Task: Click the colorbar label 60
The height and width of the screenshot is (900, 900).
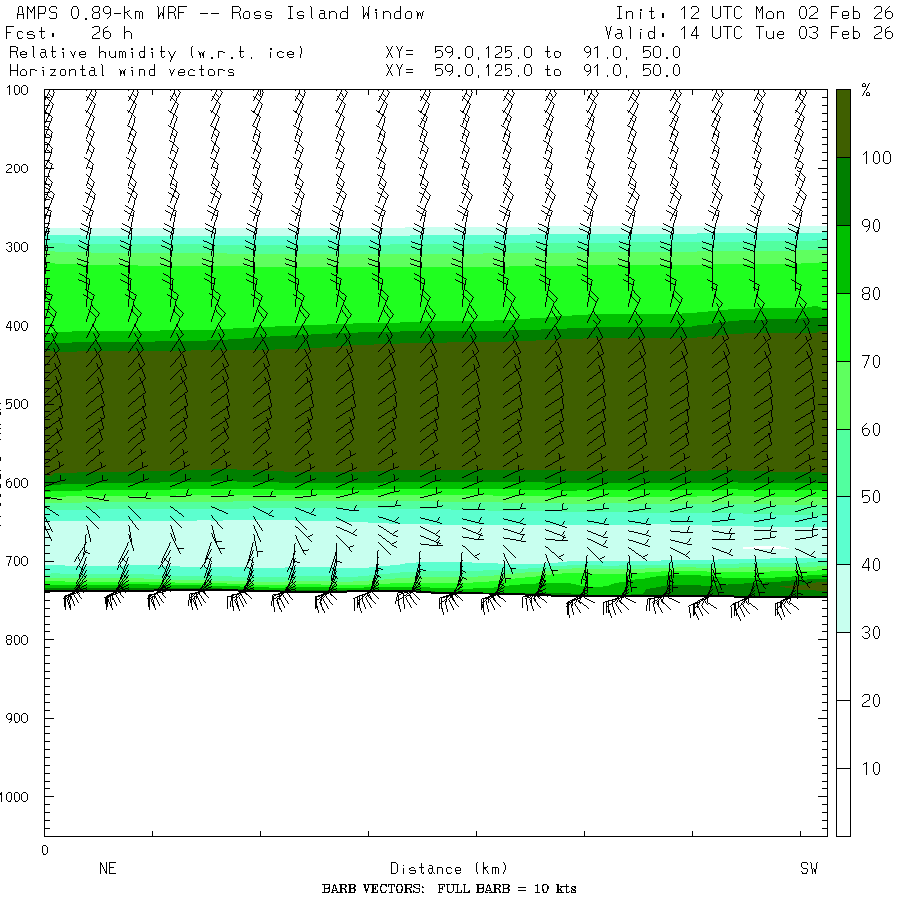Action: click(871, 429)
